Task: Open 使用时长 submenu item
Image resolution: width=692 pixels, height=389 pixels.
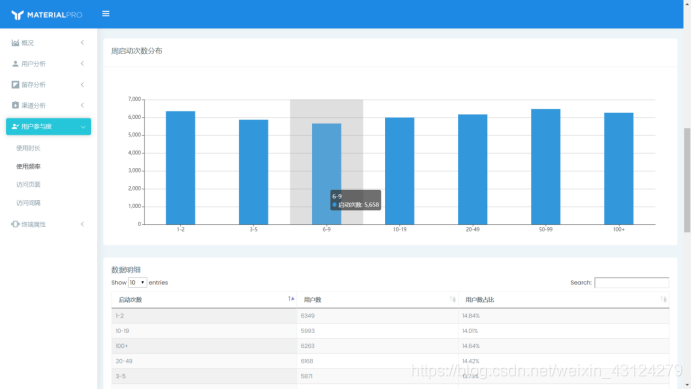Action: [x=28, y=148]
